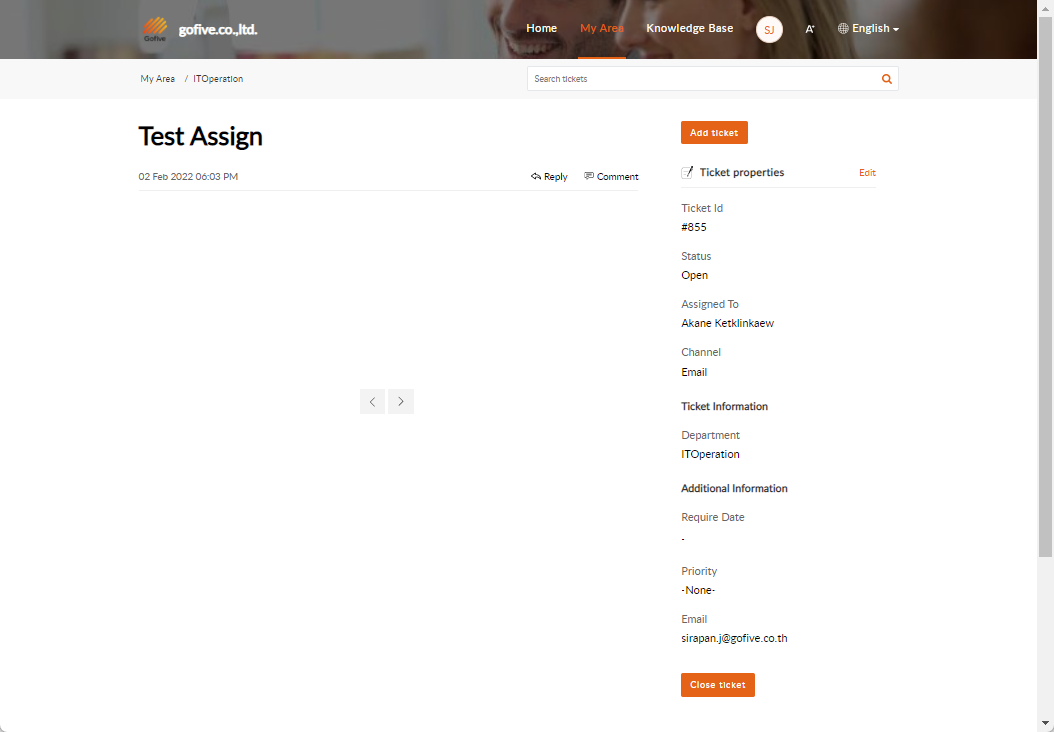Select the My Area tab

point(601,28)
